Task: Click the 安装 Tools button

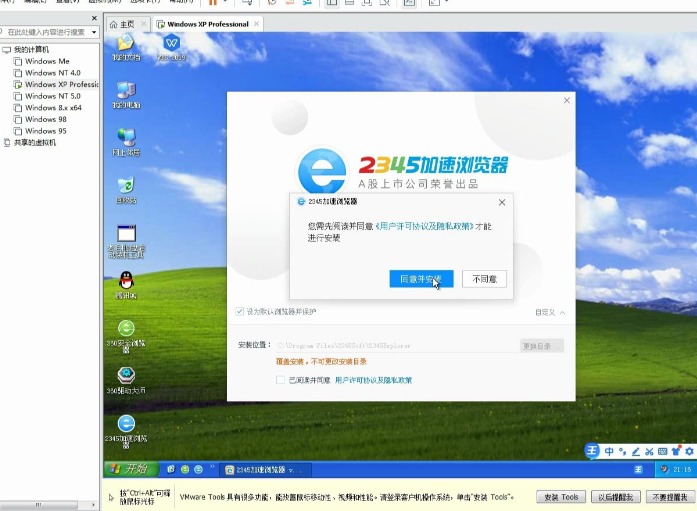Action: coord(561,497)
